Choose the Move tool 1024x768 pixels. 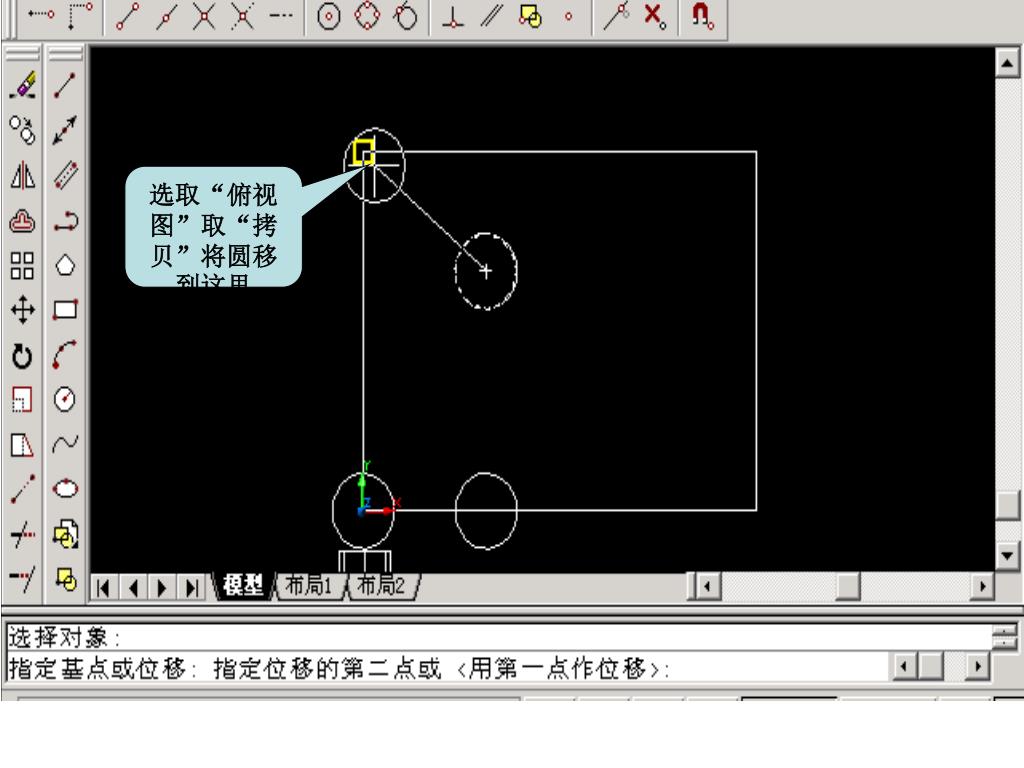(x=23, y=310)
